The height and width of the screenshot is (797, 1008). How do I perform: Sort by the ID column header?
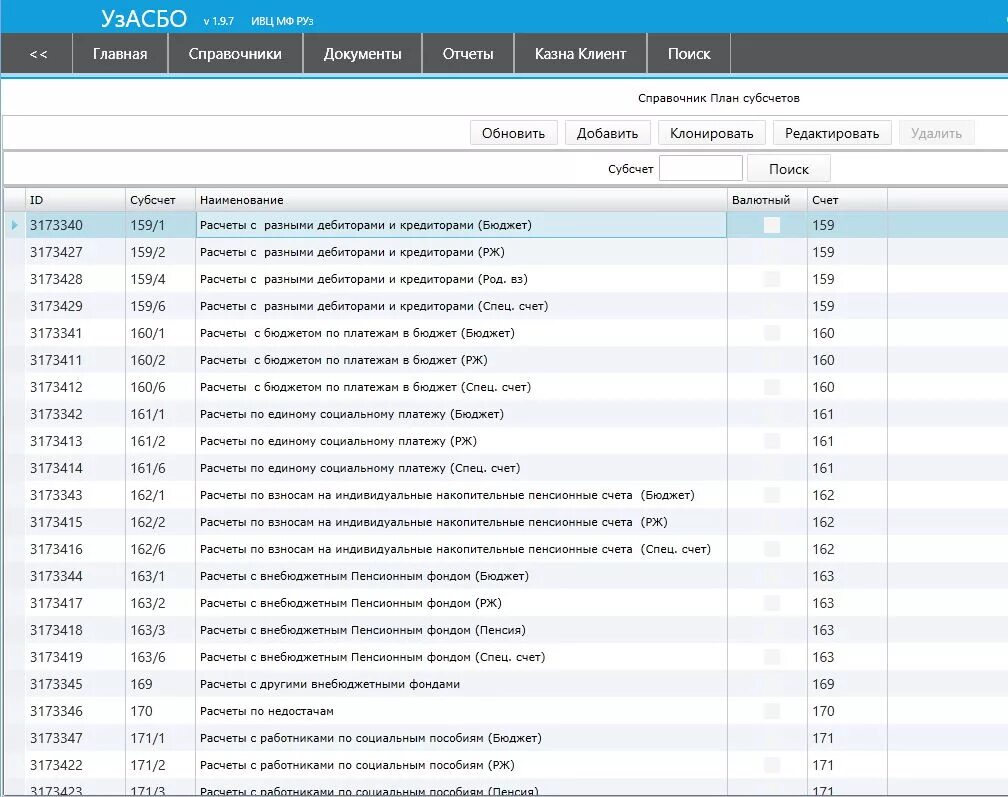point(75,200)
